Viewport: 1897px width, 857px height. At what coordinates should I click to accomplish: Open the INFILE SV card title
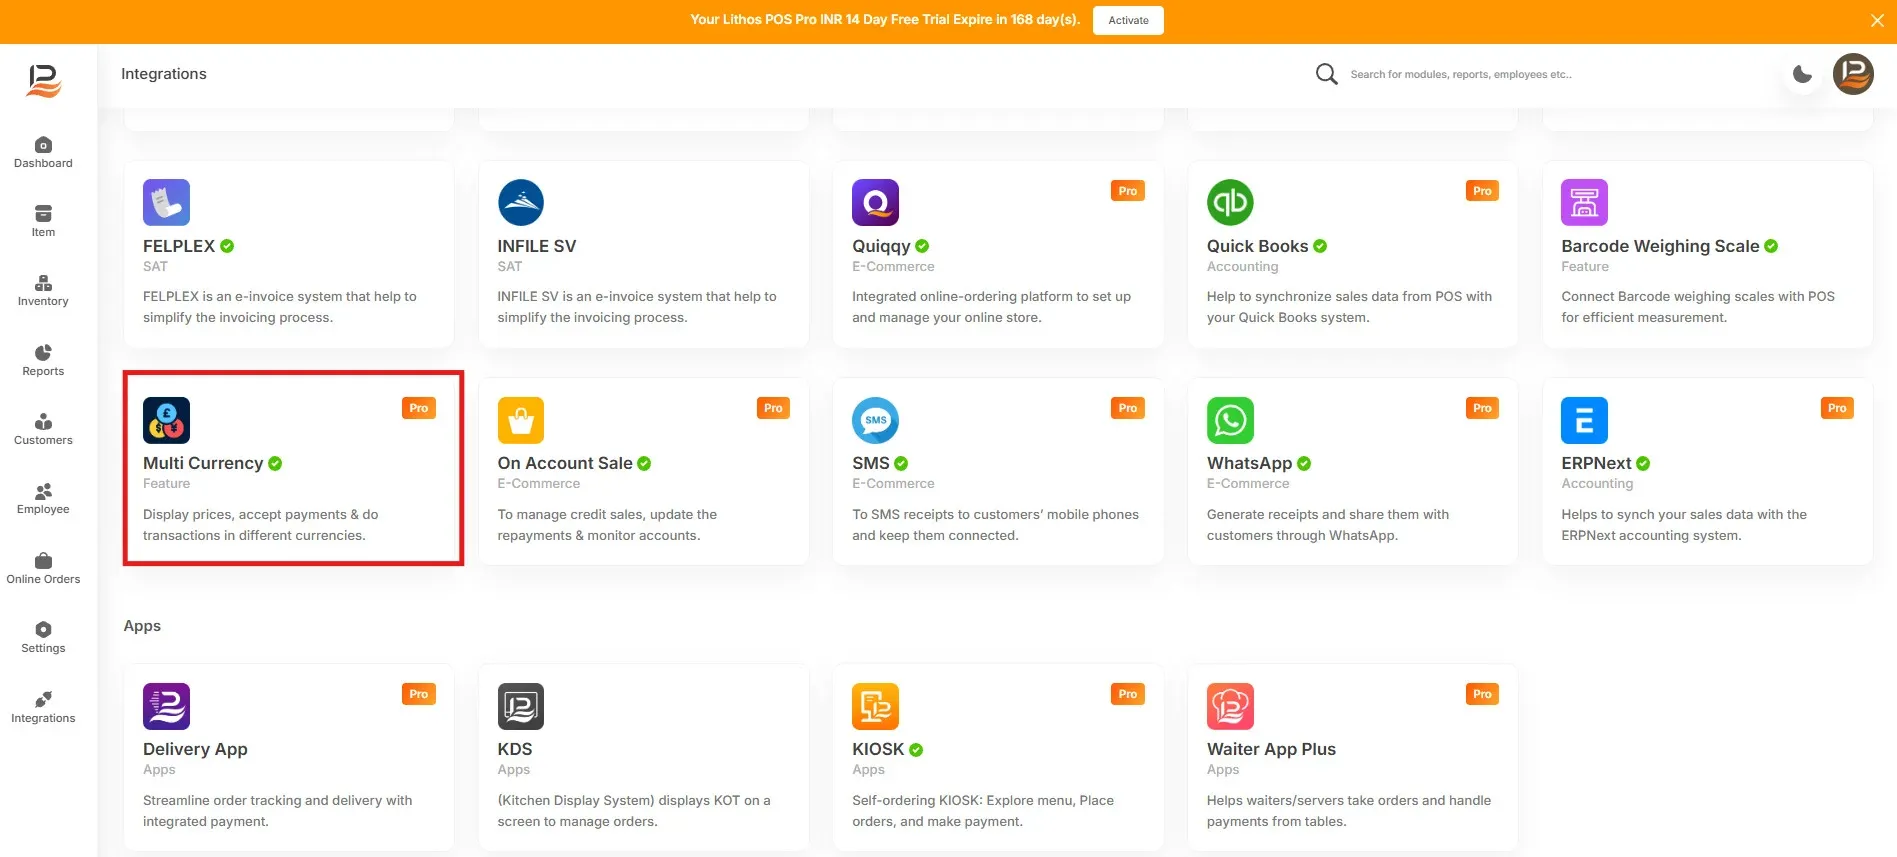point(537,246)
